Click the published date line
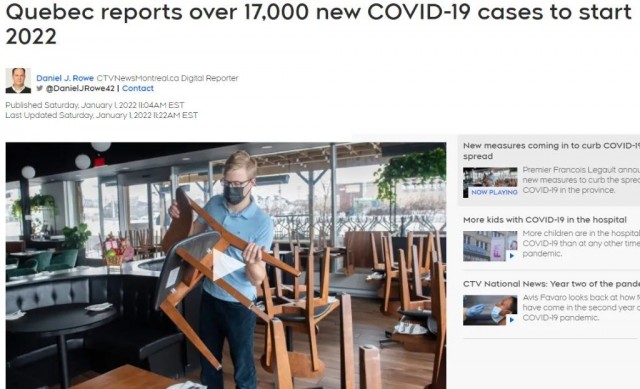This screenshot has width=640, height=389. (x=95, y=105)
